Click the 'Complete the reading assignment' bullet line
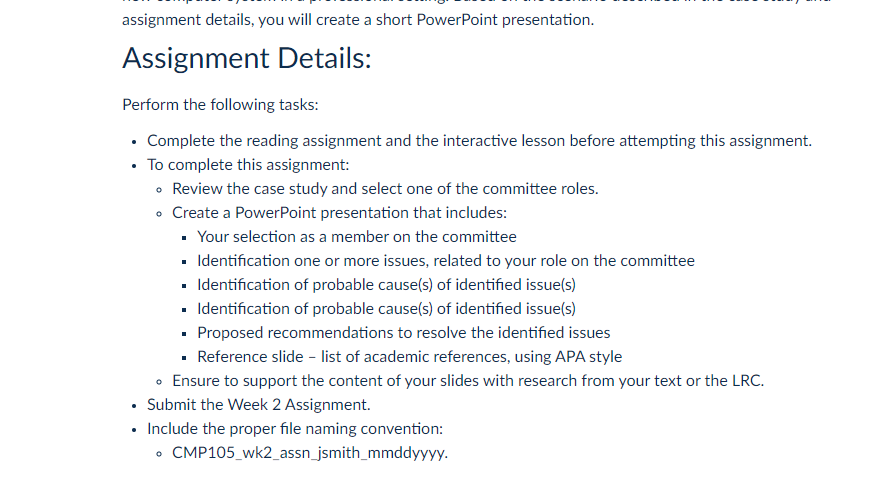This screenshot has height=480, width=884. [x=480, y=140]
